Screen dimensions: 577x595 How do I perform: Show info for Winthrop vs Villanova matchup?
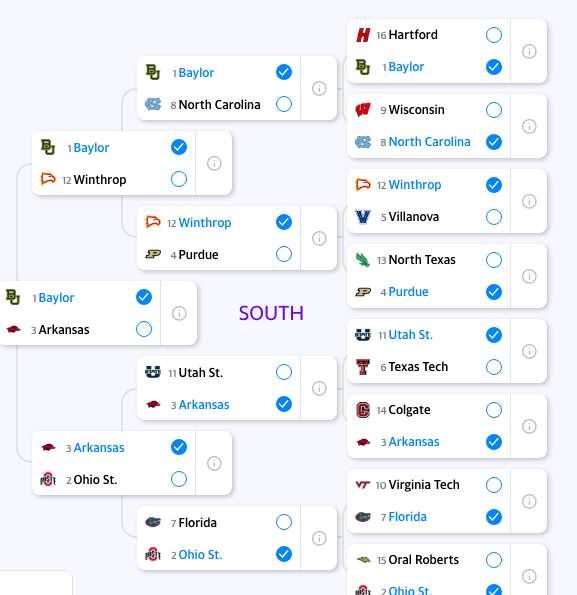(x=529, y=201)
